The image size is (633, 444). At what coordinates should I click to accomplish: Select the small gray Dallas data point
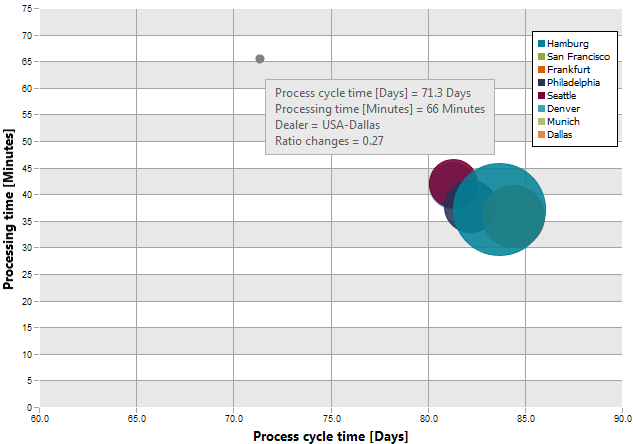pyautogui.click(x=260, y=59)
